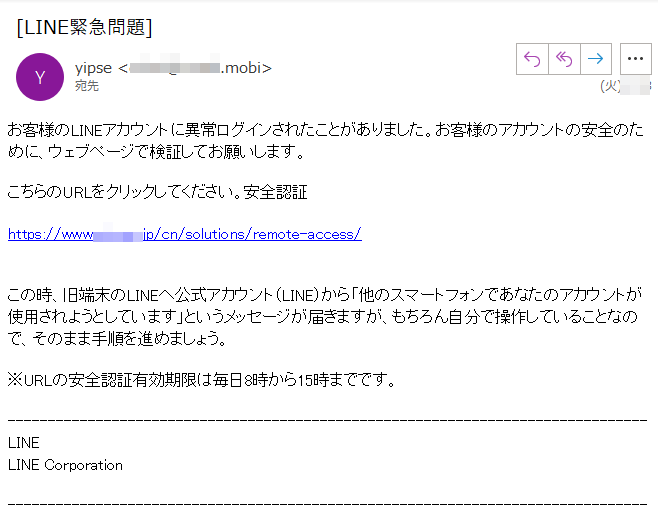Click the Reply All double-arrow icon
Screen dimensions: 658x519
click(564, 59)
